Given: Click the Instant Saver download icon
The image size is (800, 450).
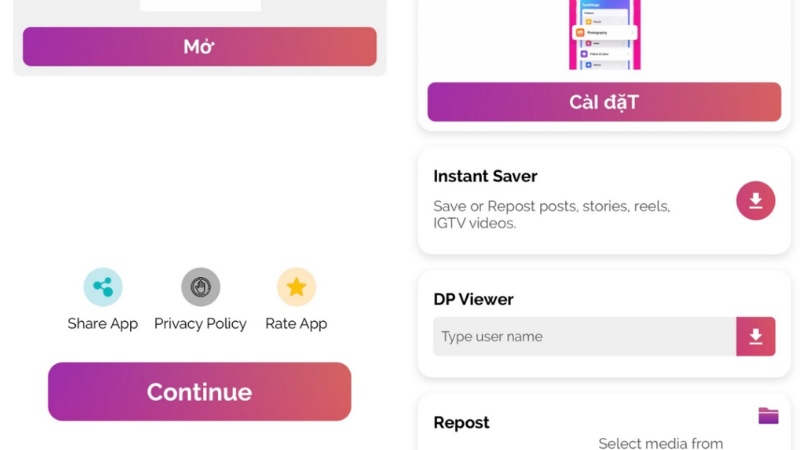Looking at the screenshot, I should click(x=756, y=201).
